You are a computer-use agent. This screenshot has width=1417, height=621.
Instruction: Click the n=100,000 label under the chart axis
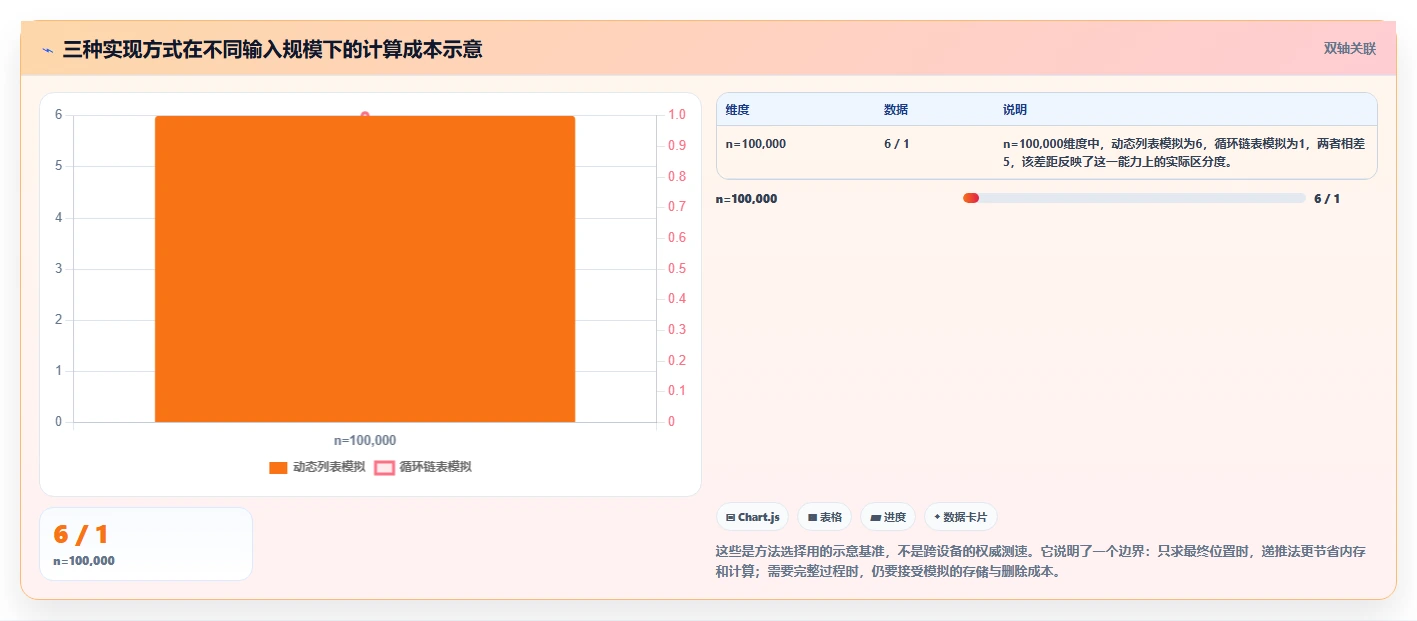tap(365, 440)
